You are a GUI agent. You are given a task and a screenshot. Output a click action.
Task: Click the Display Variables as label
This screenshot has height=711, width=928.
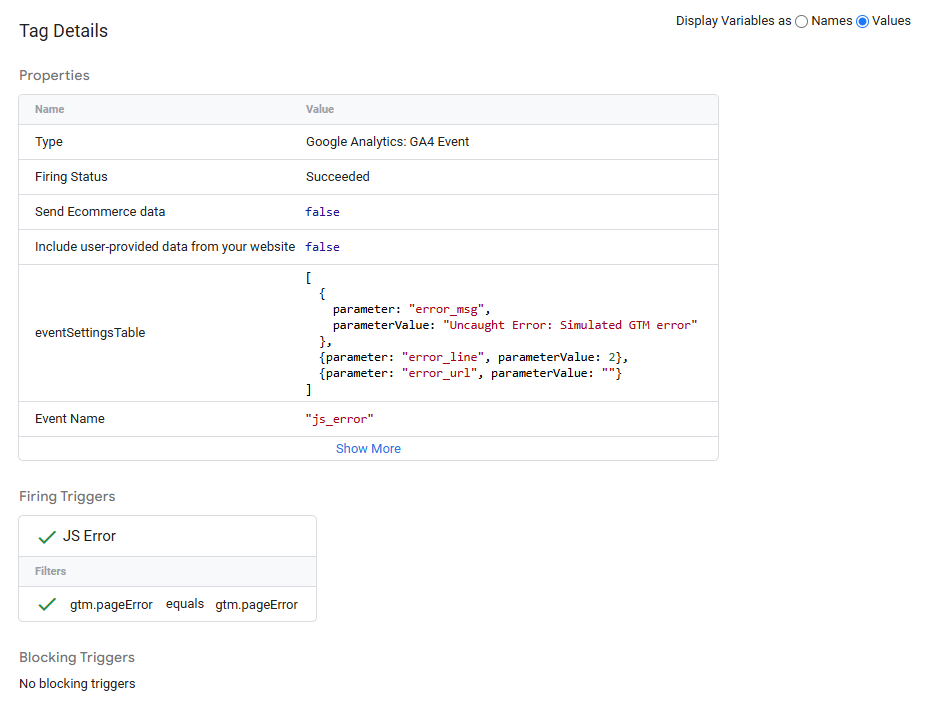point(733,21)
